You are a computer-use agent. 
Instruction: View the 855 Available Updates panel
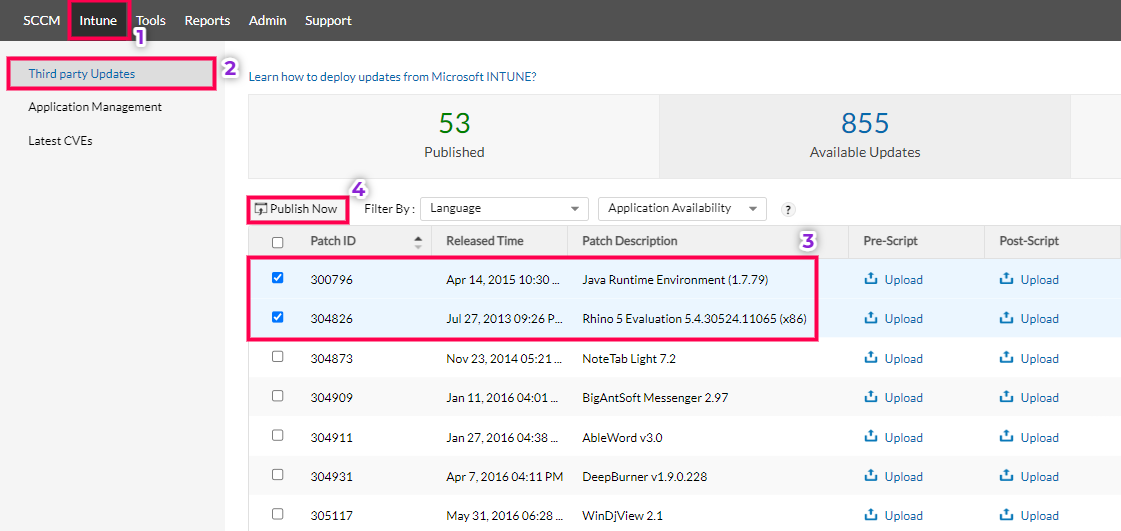pyautogui.click(x=864, y=136)
